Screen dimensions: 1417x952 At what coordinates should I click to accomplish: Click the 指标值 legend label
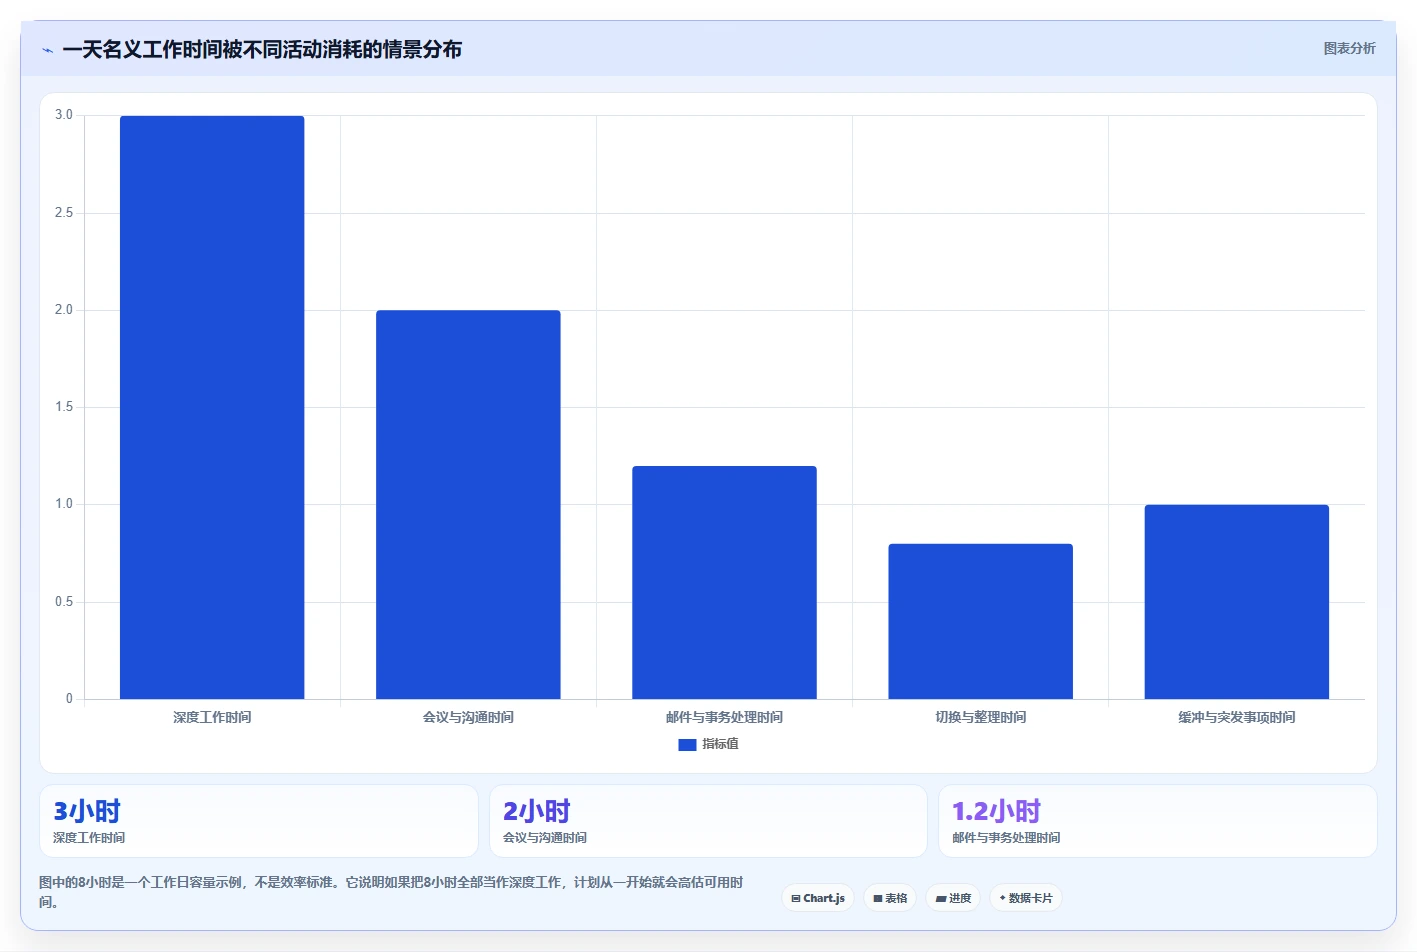coord(720,744)
